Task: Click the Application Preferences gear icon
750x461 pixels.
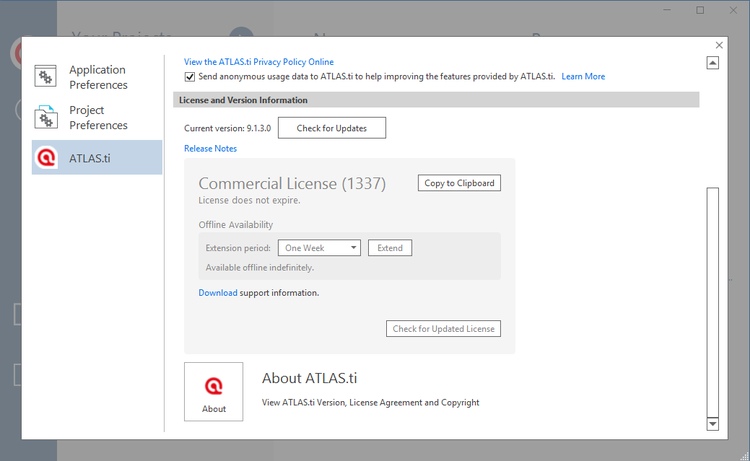Action: click(x=46, y=77)
